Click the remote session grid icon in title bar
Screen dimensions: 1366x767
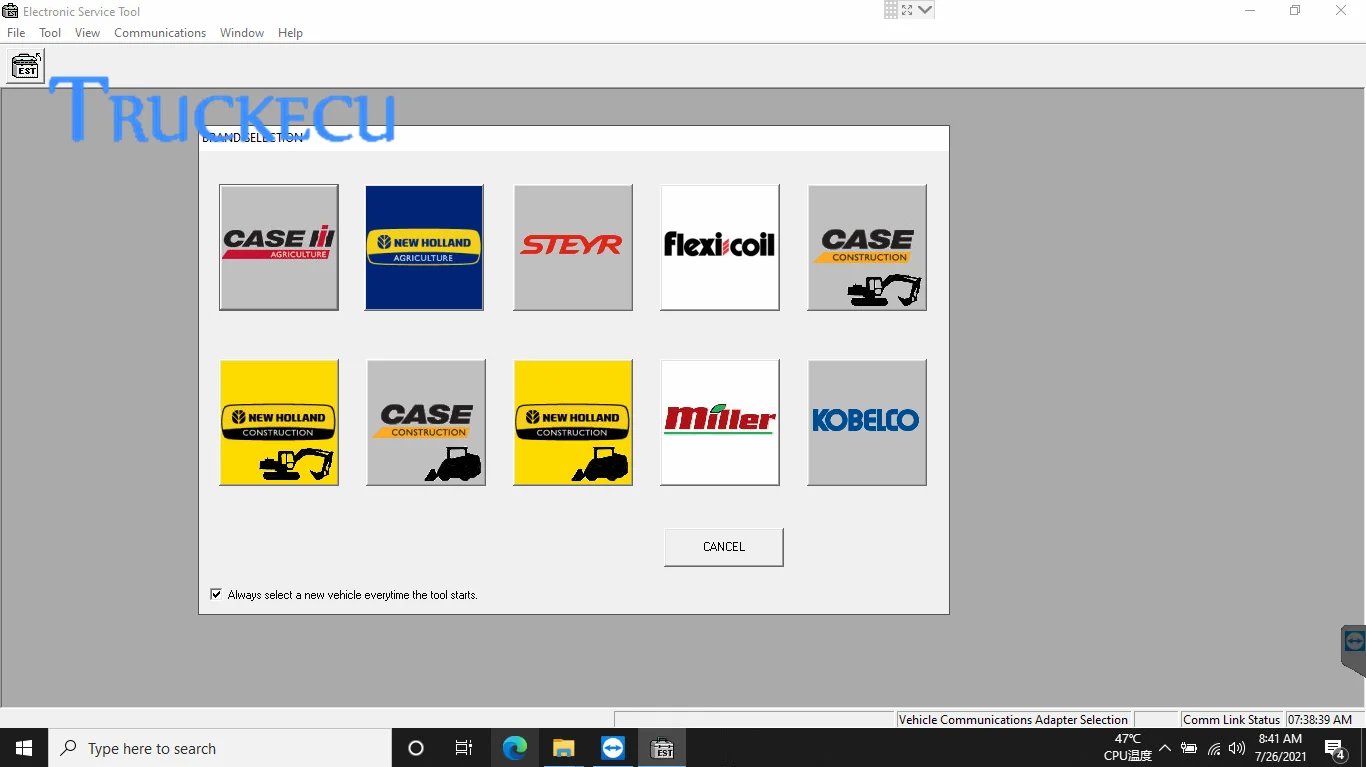(x=891, y=10)
